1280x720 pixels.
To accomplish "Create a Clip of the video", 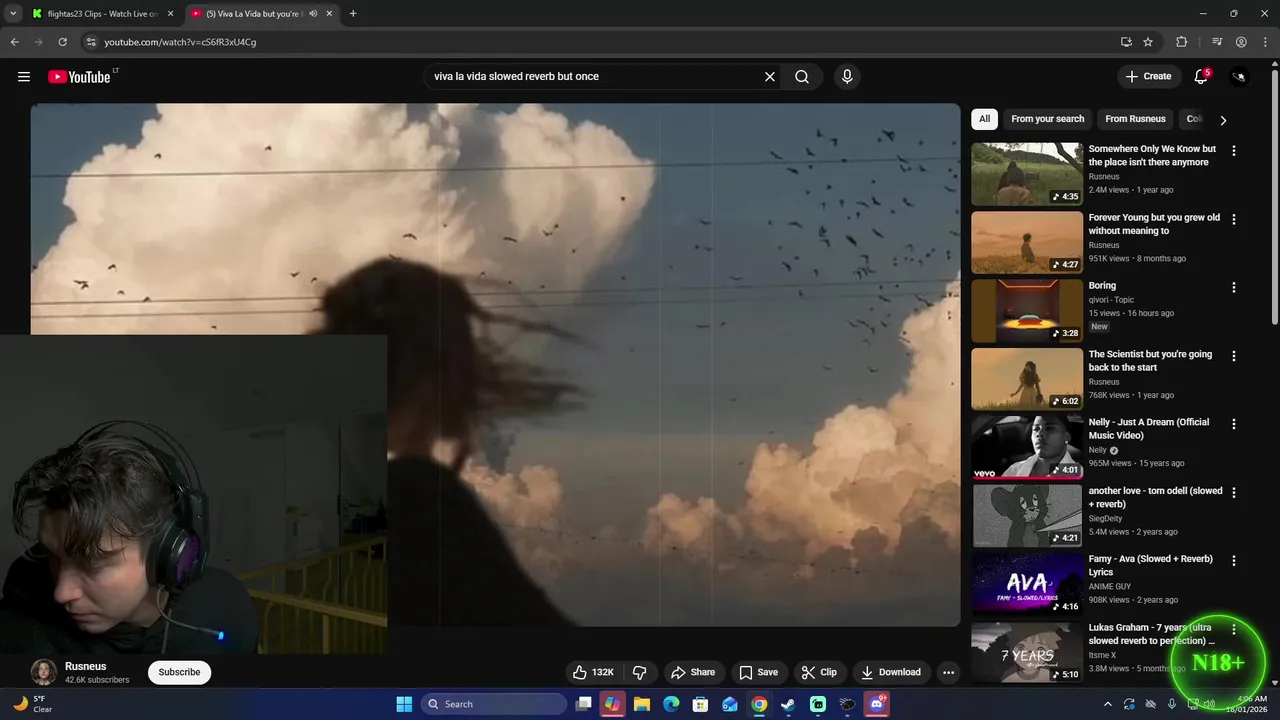I will pos(818,672).
